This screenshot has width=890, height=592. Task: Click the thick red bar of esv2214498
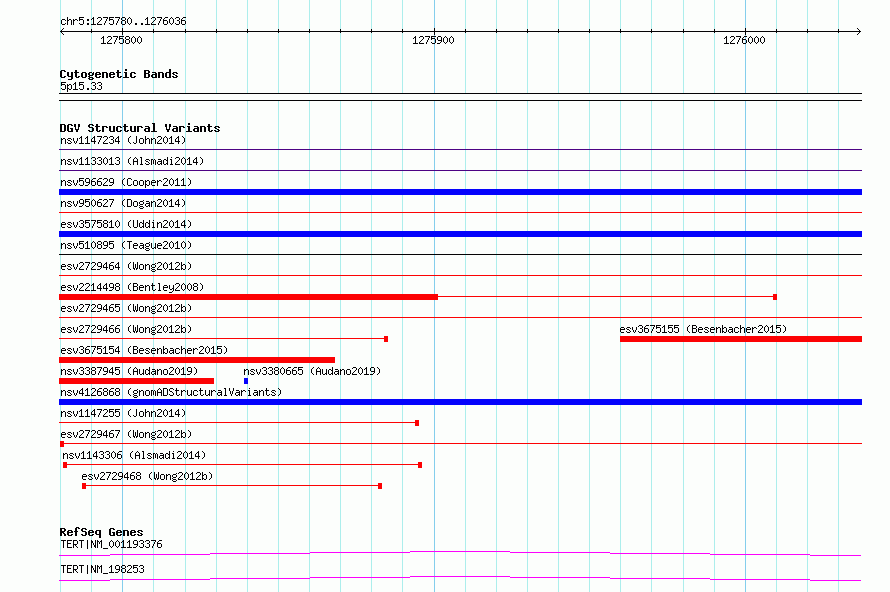[x=249, y=297]
